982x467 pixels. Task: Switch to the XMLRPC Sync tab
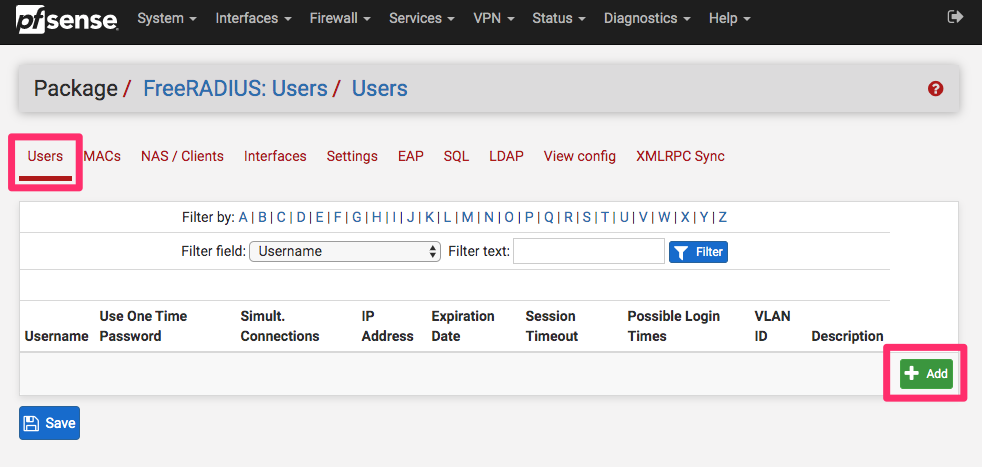tap(680, 157)
